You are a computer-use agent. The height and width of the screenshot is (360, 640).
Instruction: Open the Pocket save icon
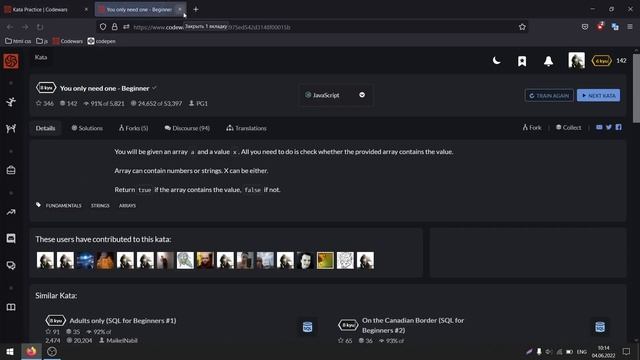coord(585,27)
